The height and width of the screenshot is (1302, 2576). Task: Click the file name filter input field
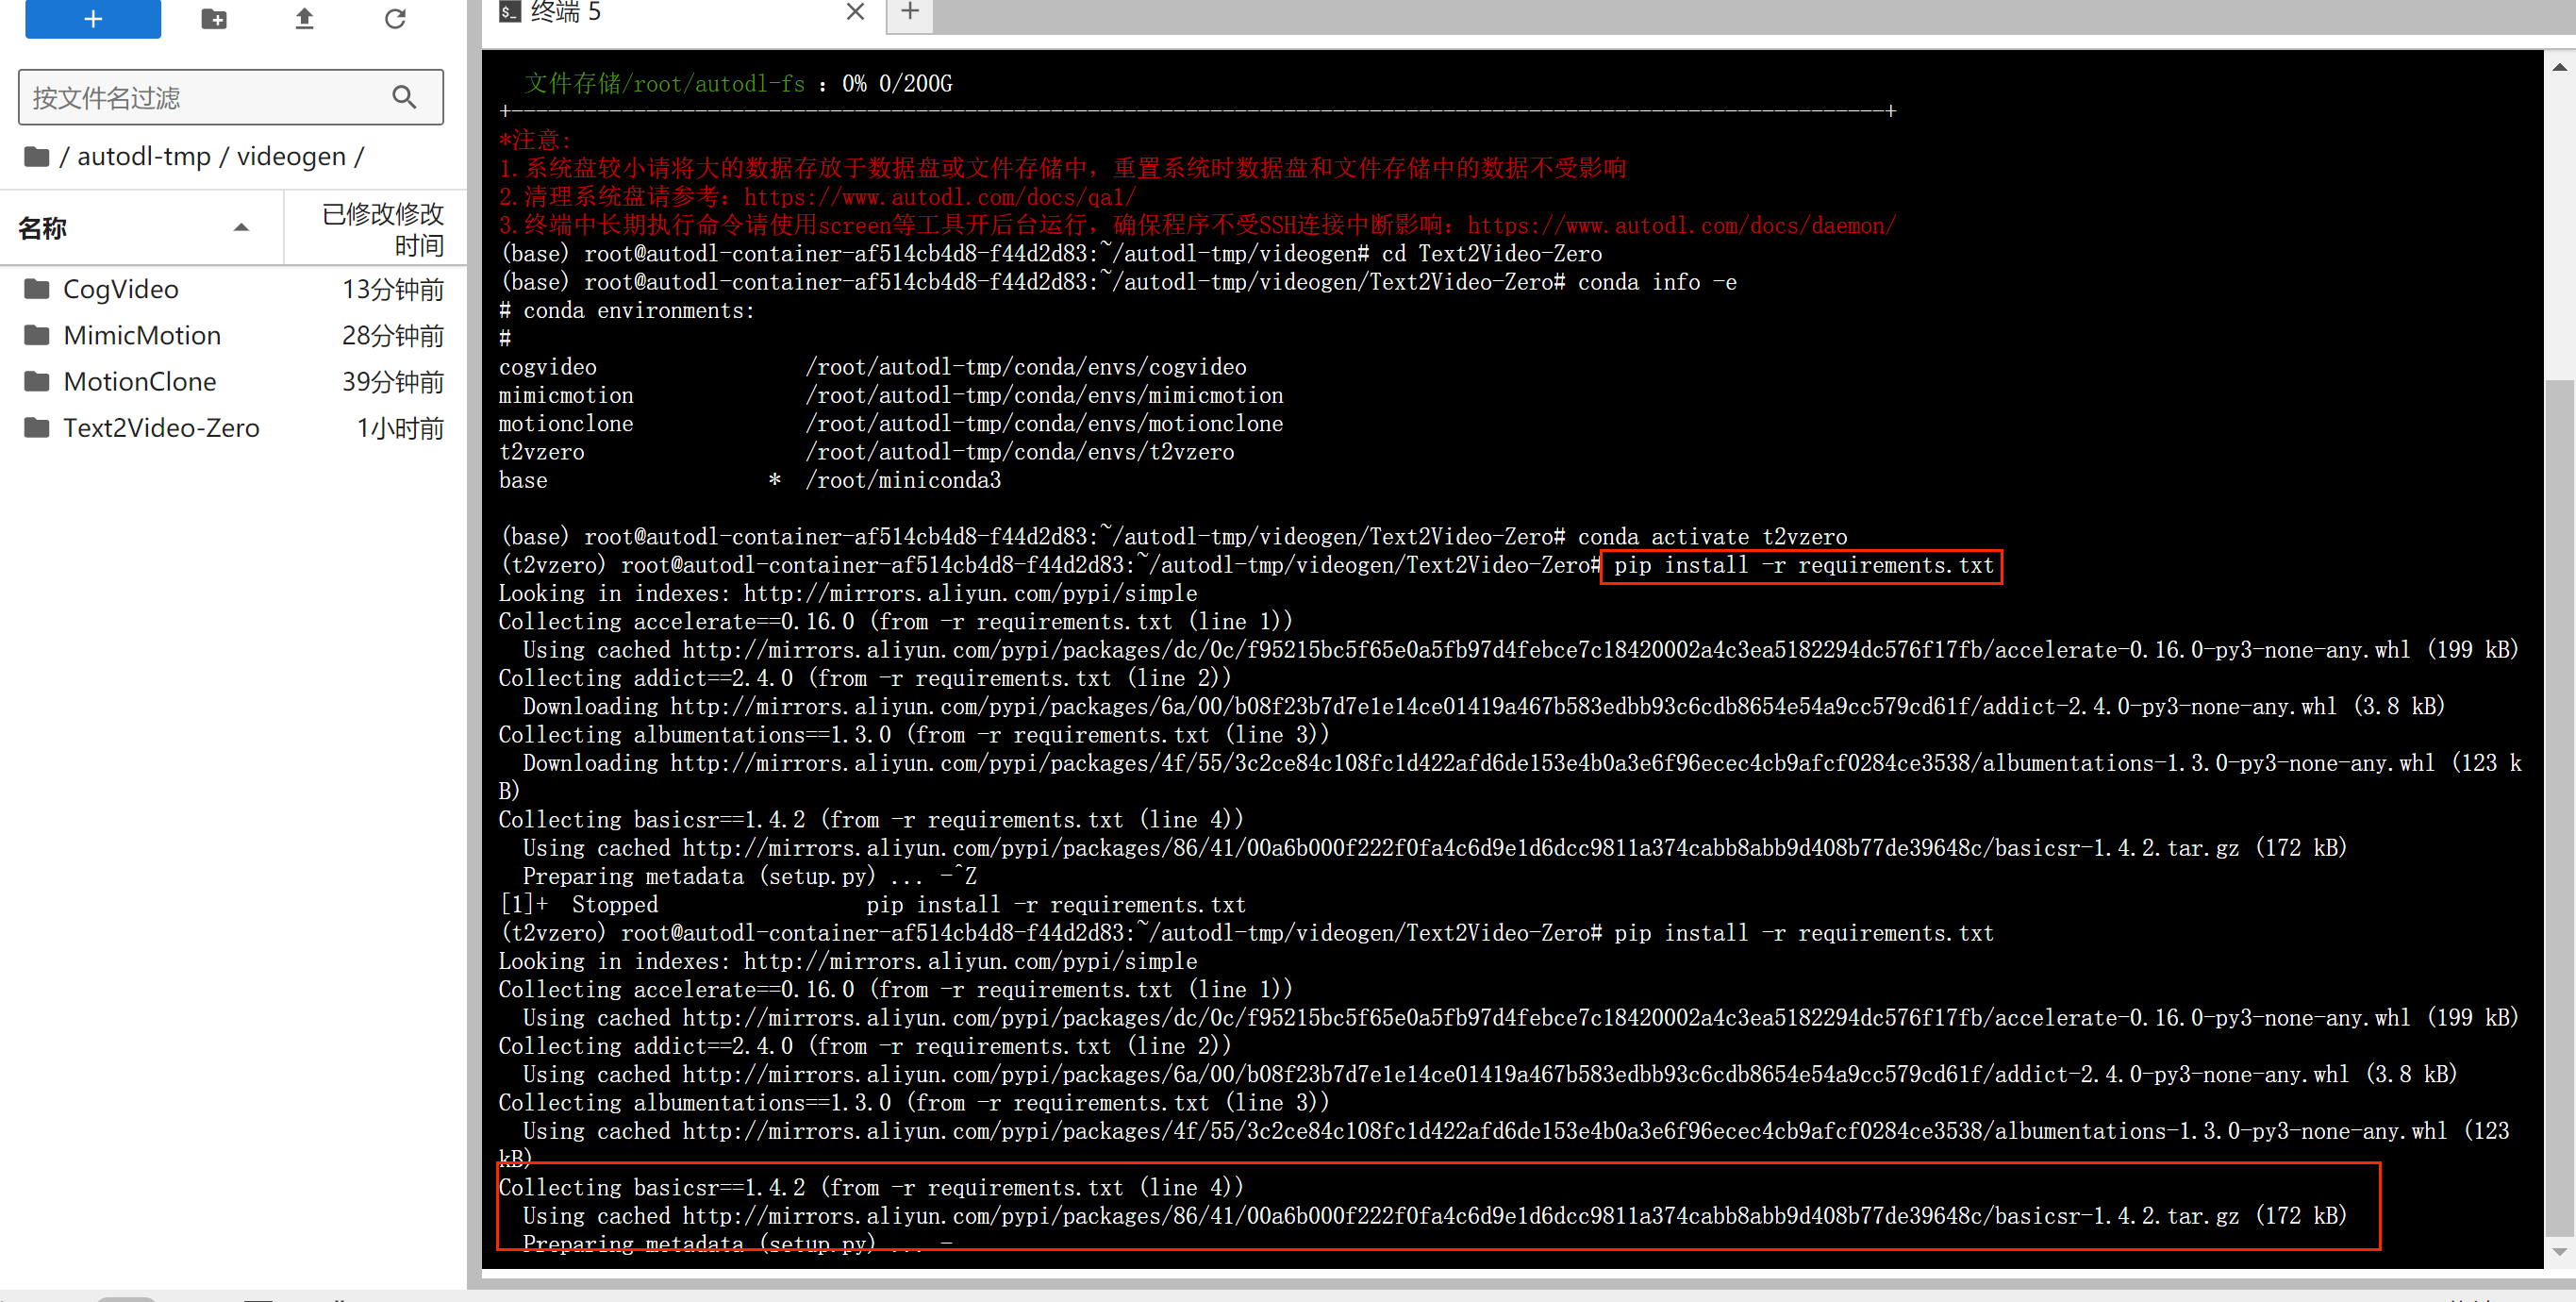[200, 97]
